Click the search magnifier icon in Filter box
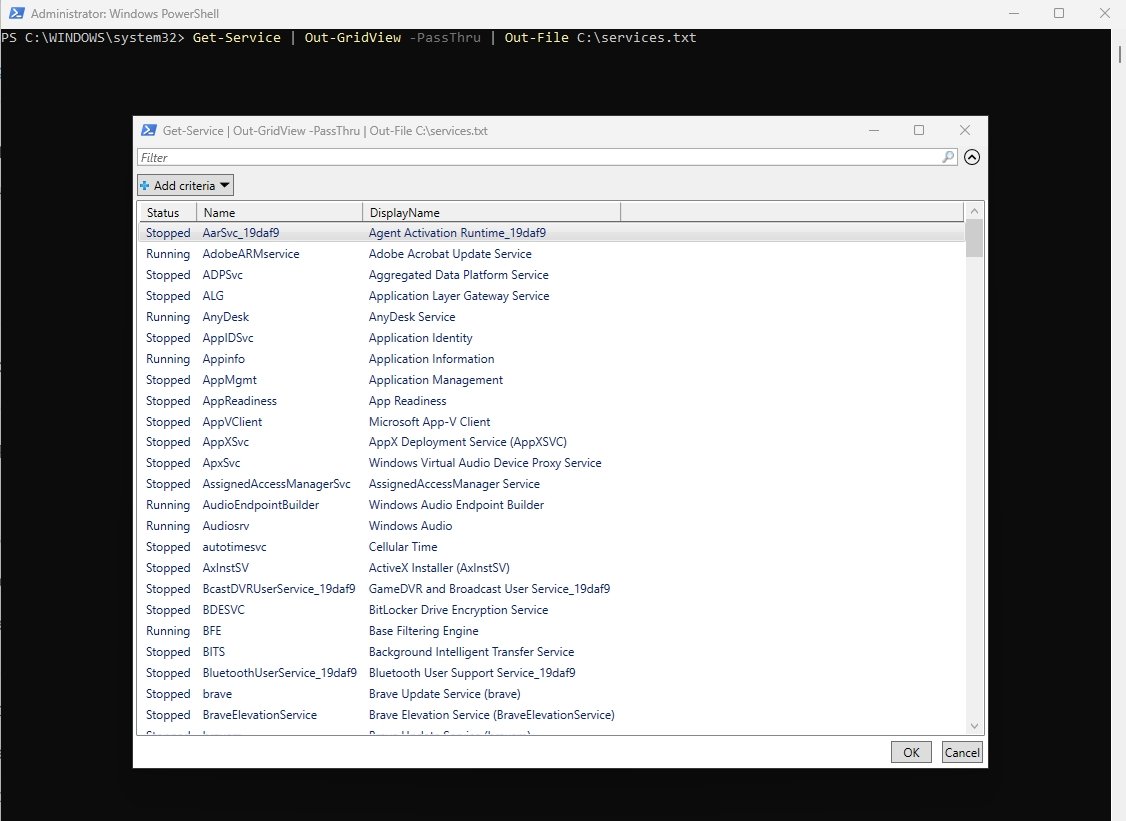 point(948,157)
